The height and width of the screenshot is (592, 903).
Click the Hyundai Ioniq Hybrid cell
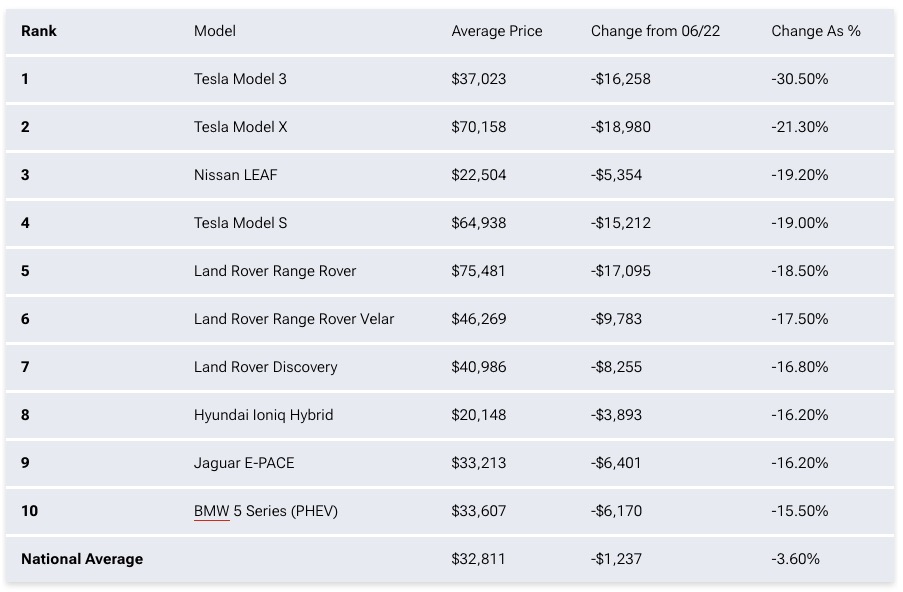pyautogui.click(x=263, y=415)
